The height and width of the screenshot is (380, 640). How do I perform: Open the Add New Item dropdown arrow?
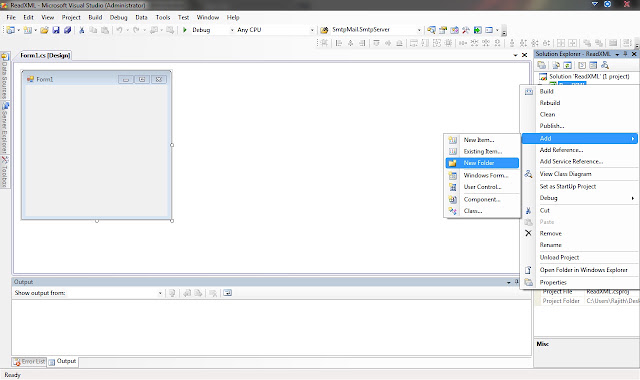point(35,30)
